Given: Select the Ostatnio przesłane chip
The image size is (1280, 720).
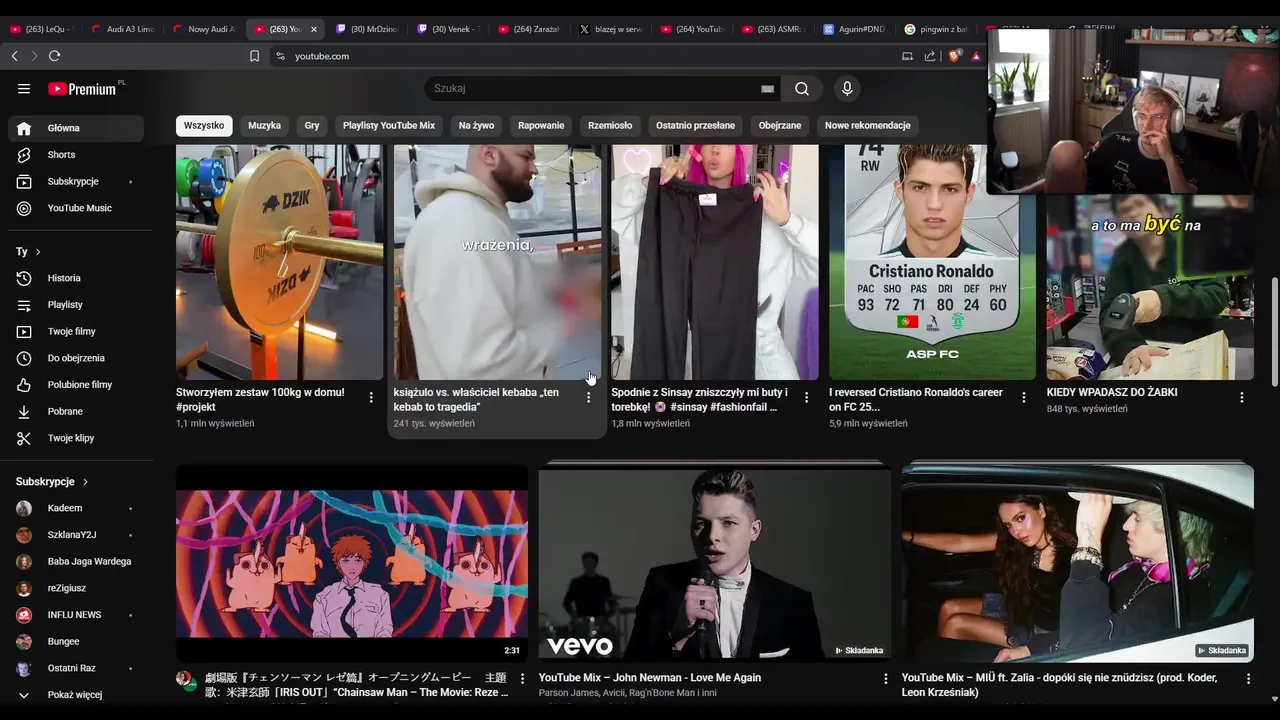Looking at the screenshot, I should (x=695, y=126).
